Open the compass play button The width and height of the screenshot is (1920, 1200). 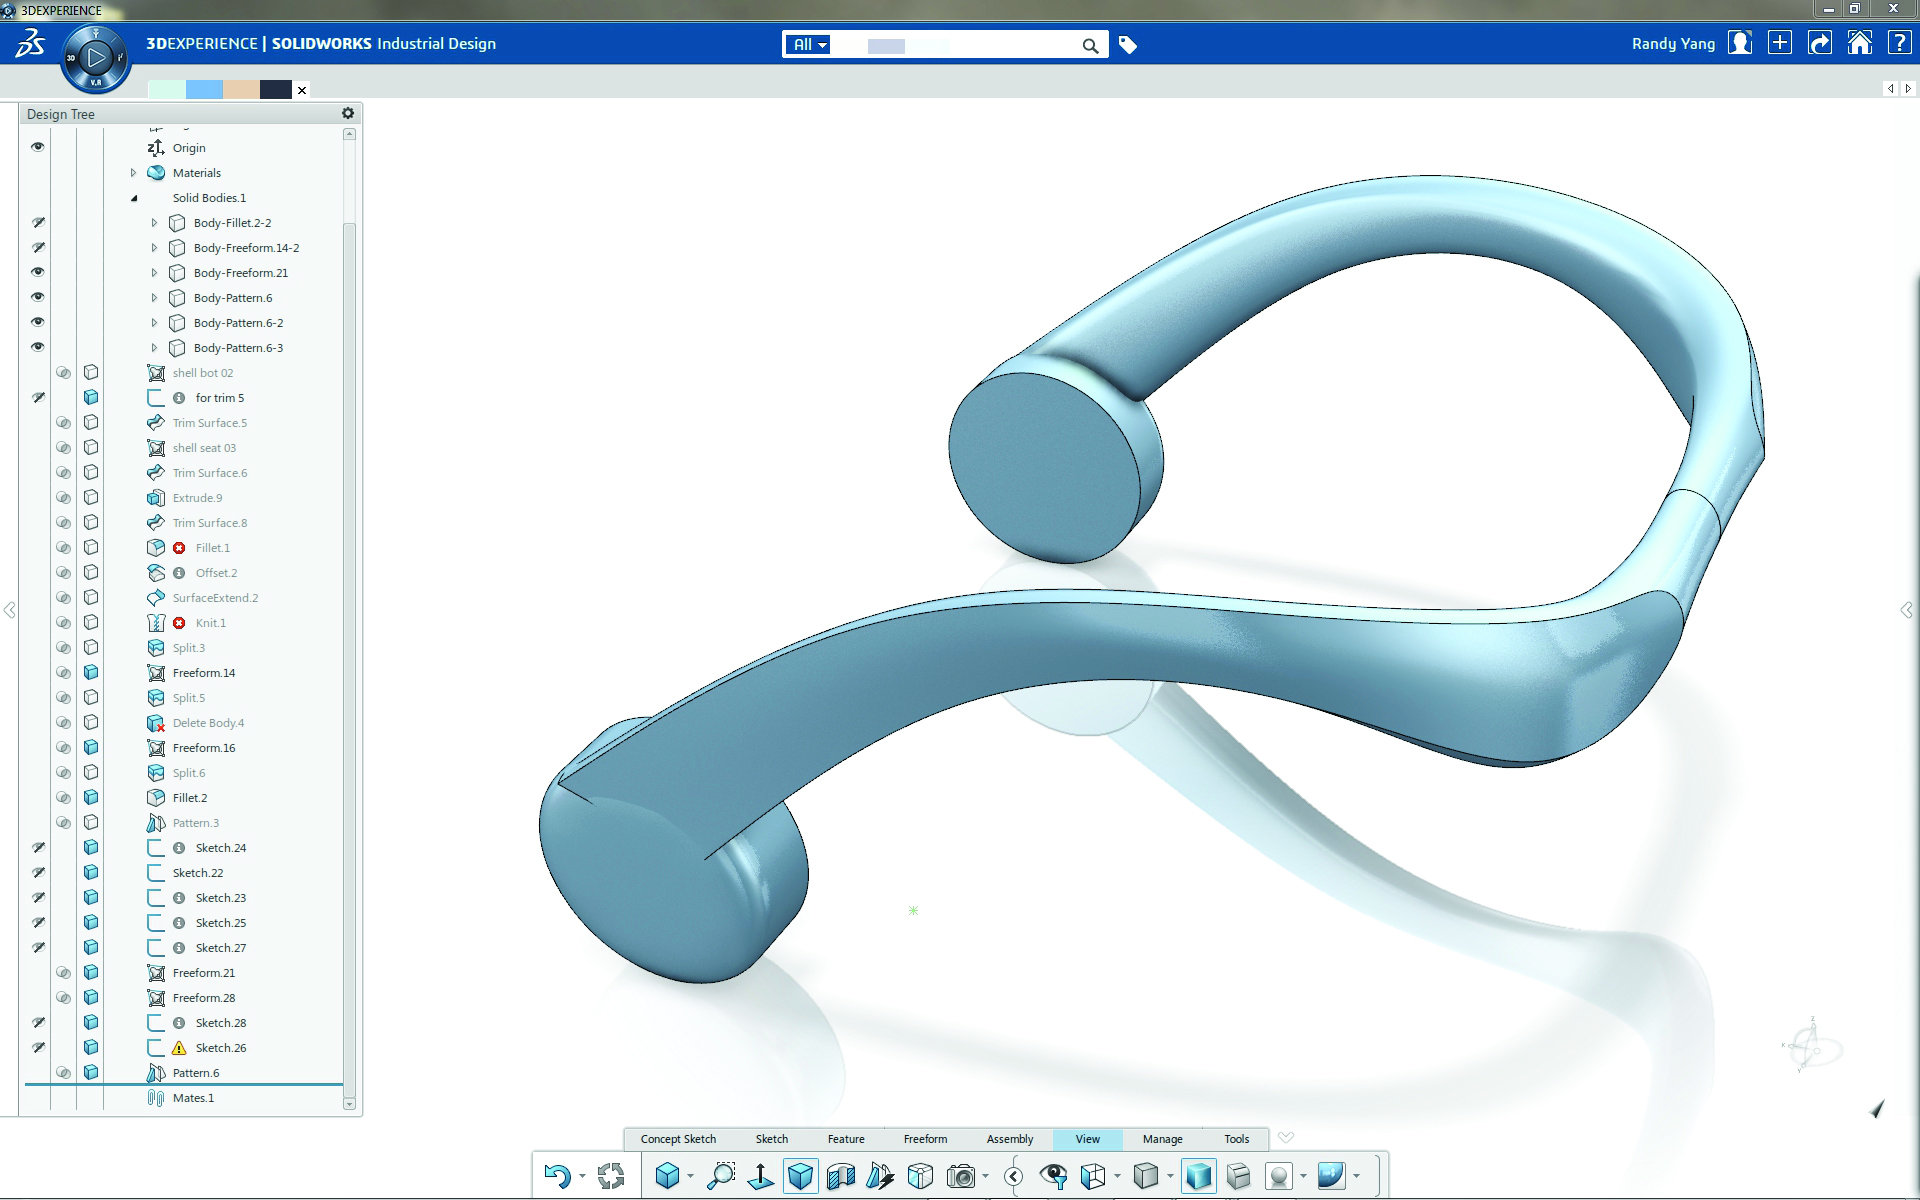[96, 58]
